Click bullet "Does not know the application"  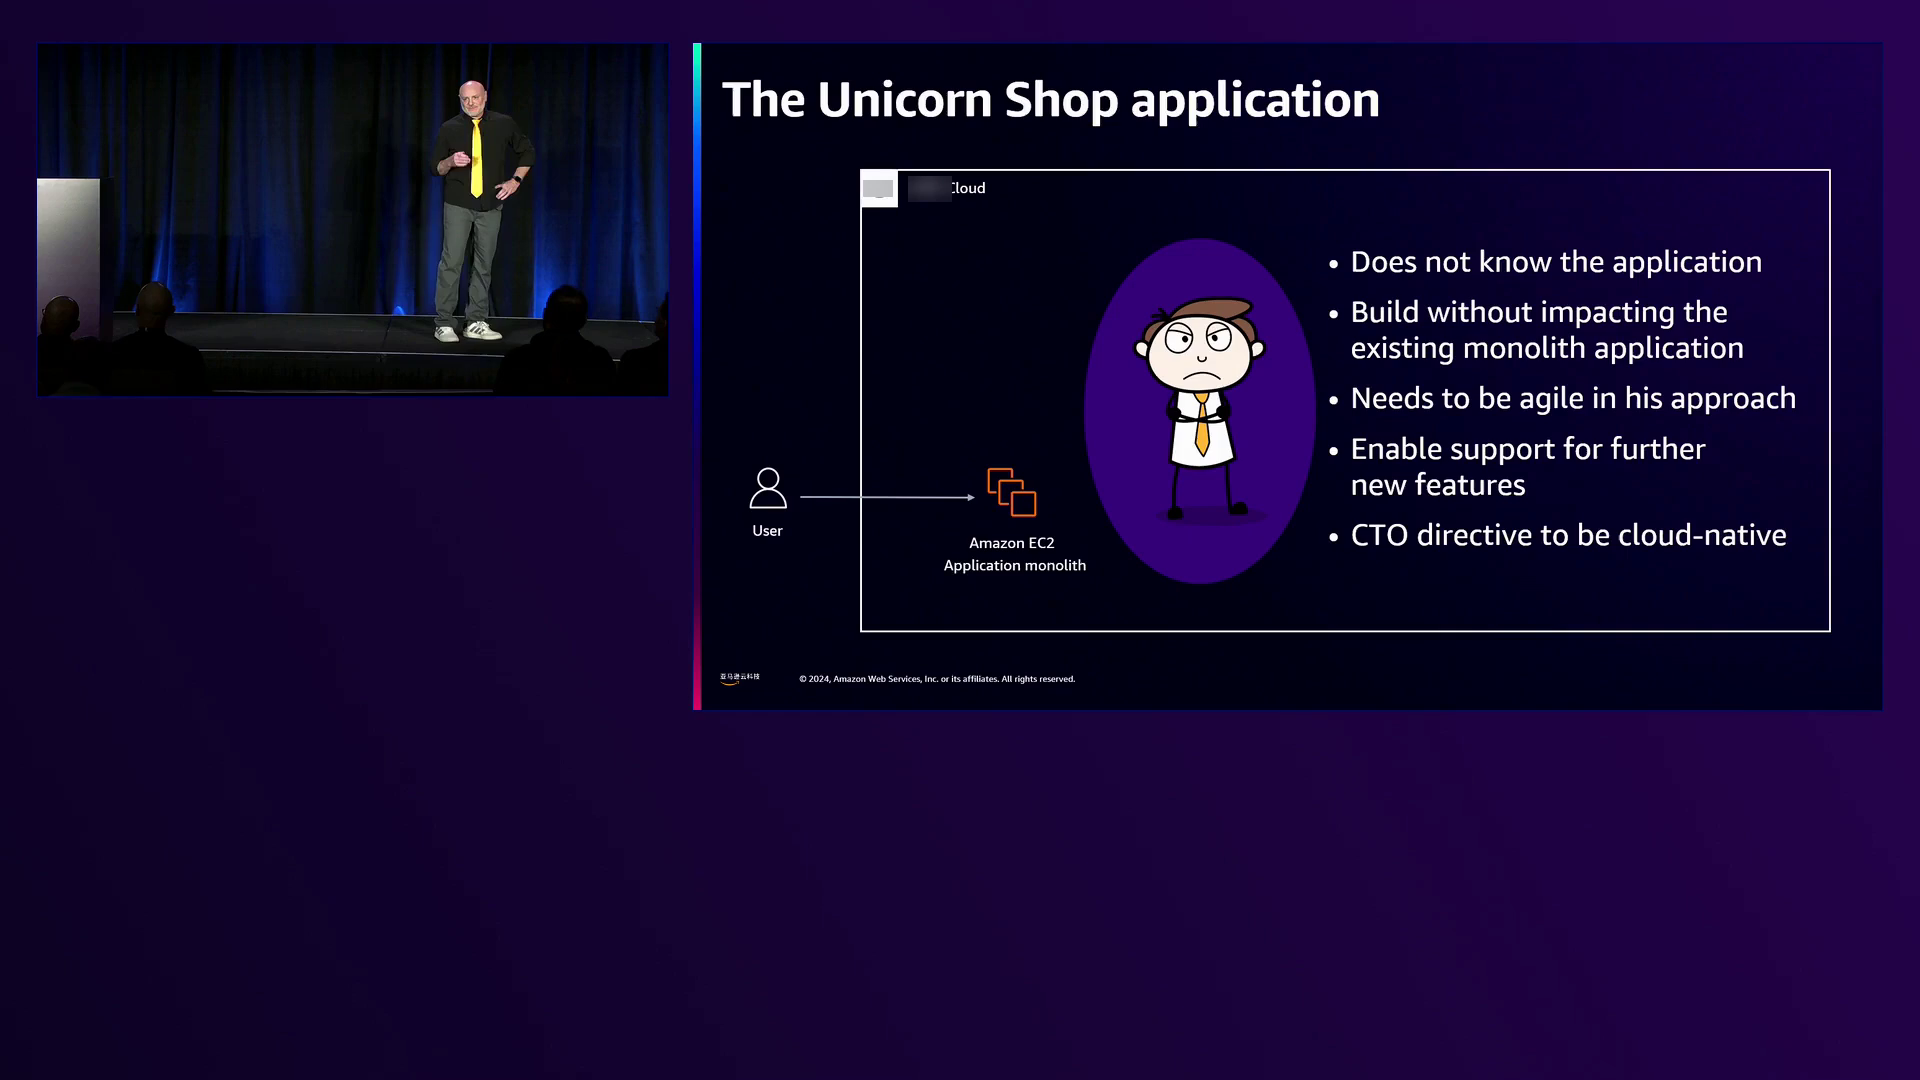tap(1556, 262)
